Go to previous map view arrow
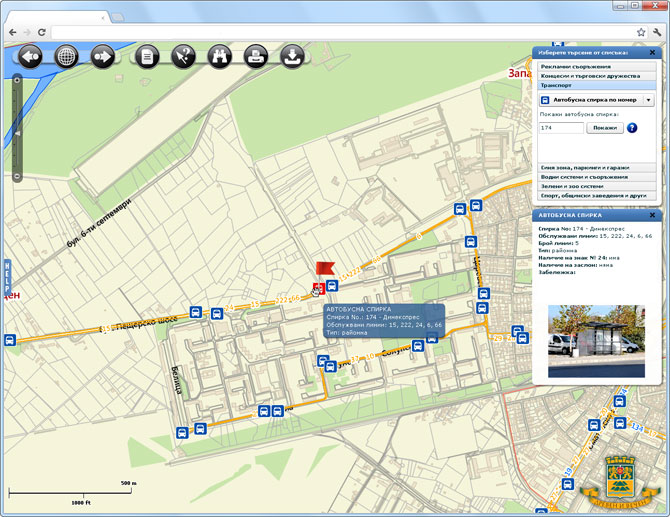 tap(30, 56)
